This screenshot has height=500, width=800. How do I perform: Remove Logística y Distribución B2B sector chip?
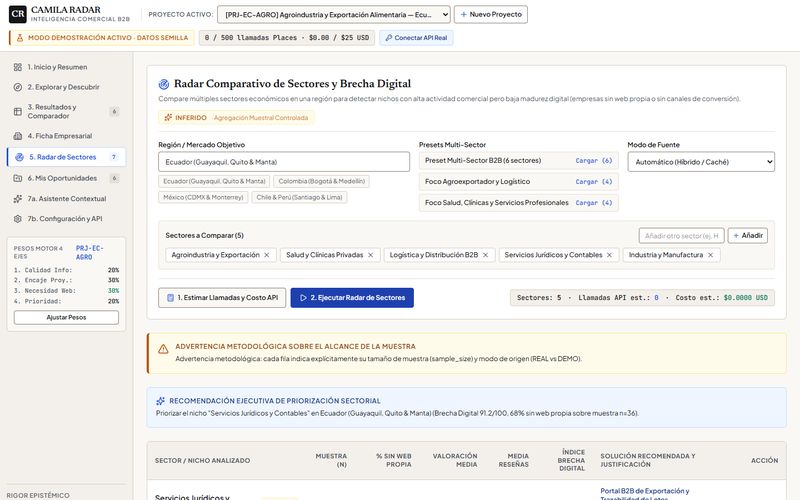pos(485,255)
